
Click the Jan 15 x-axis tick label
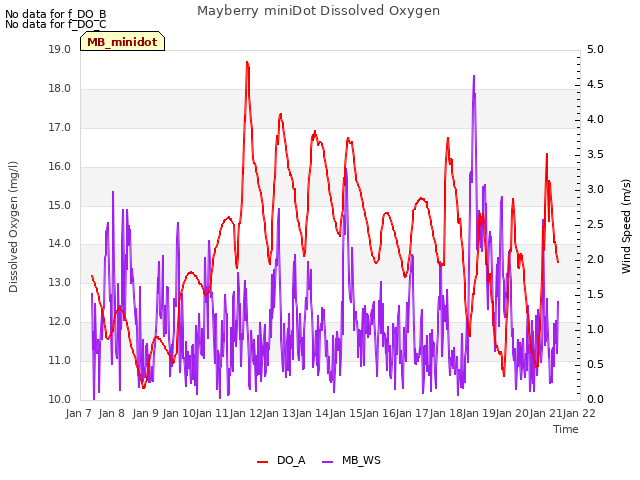pos(346,413)
